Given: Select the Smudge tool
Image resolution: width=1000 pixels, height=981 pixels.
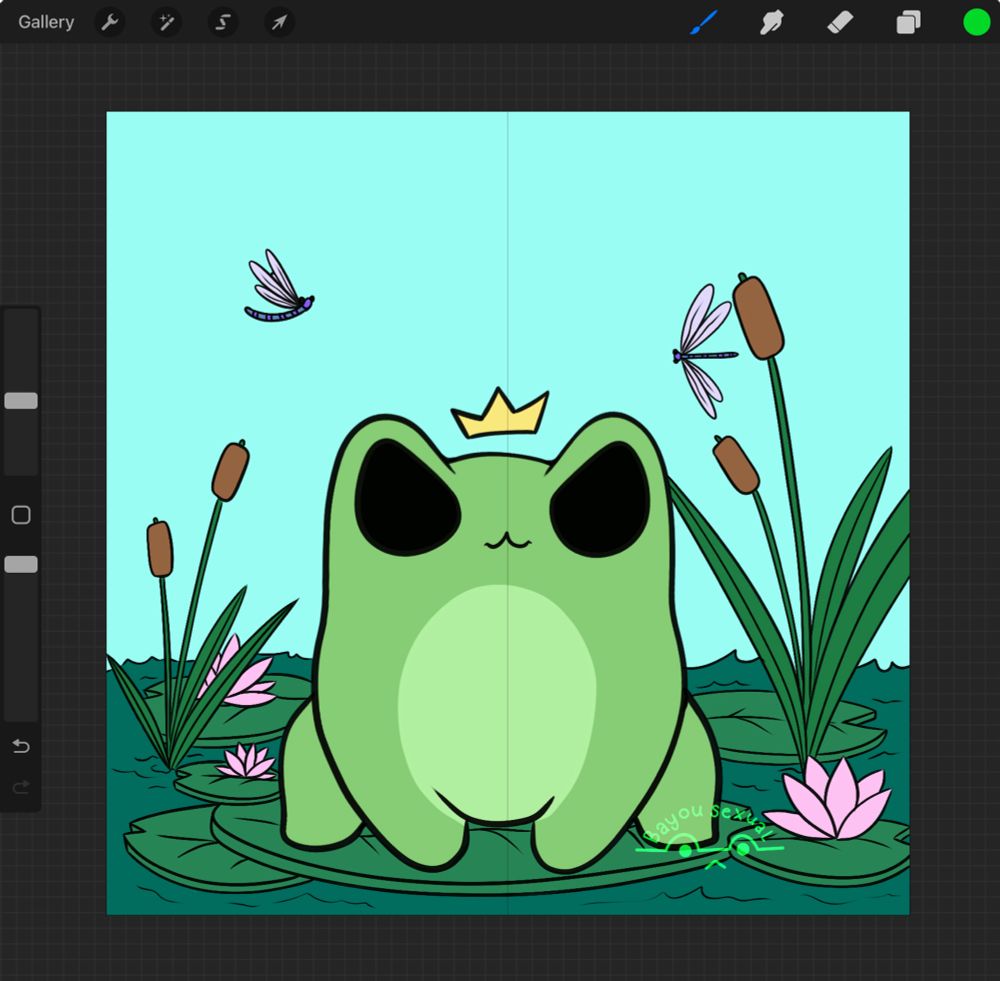Looking at the screenshot, I should point(771,22).
